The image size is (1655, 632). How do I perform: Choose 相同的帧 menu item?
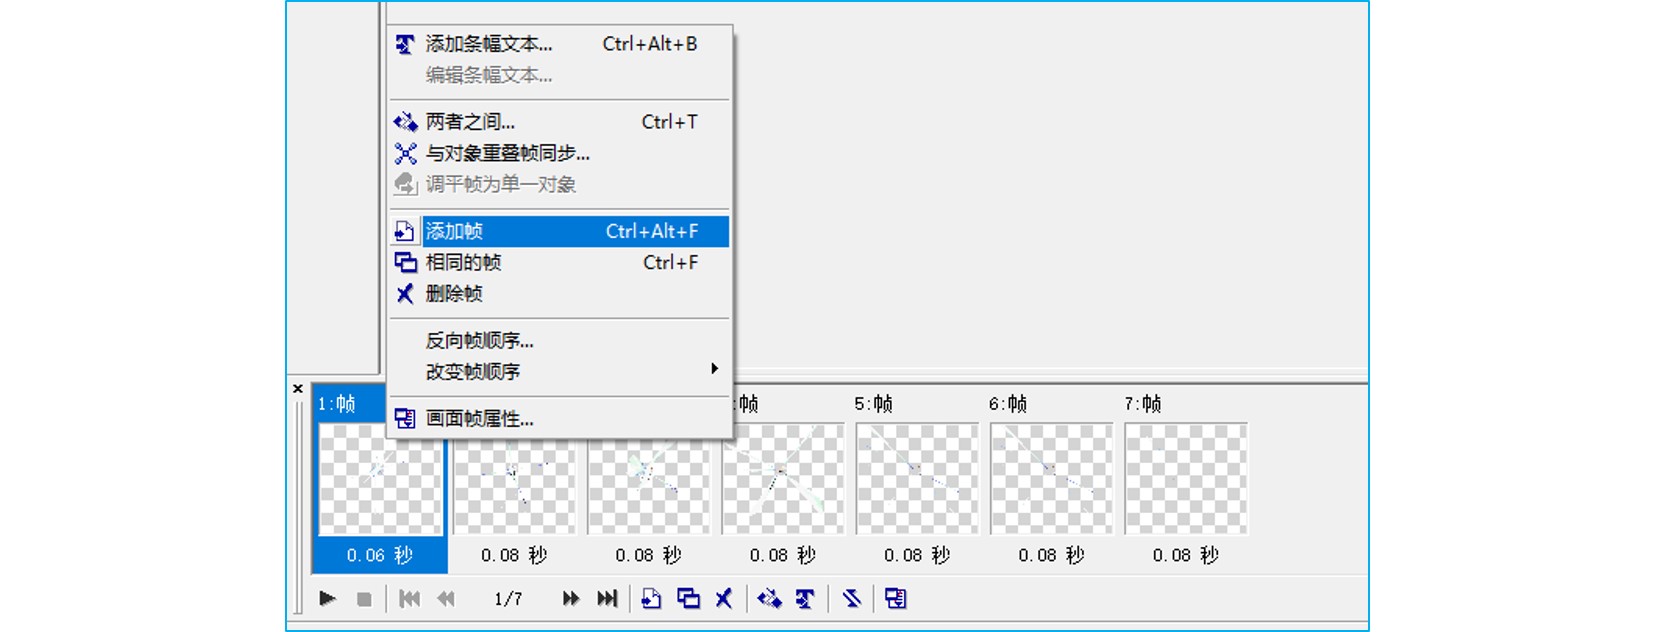pos(559,262)
